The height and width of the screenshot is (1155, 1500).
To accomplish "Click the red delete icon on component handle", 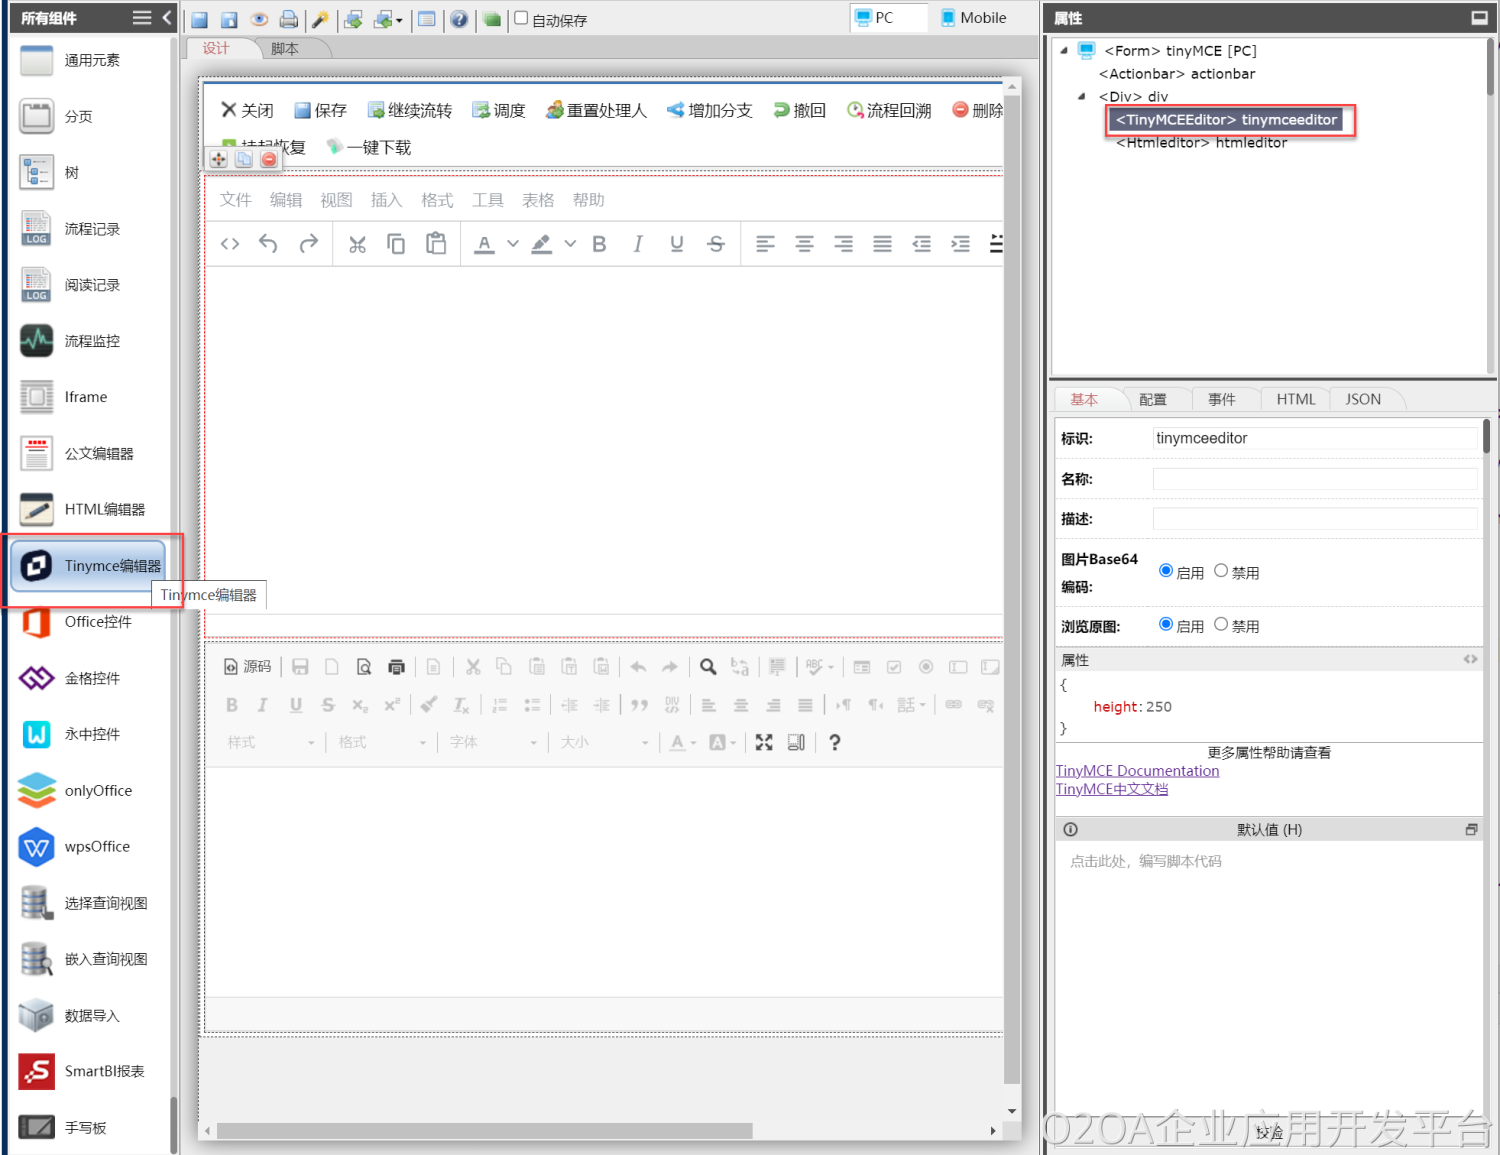I will (269, 160).
